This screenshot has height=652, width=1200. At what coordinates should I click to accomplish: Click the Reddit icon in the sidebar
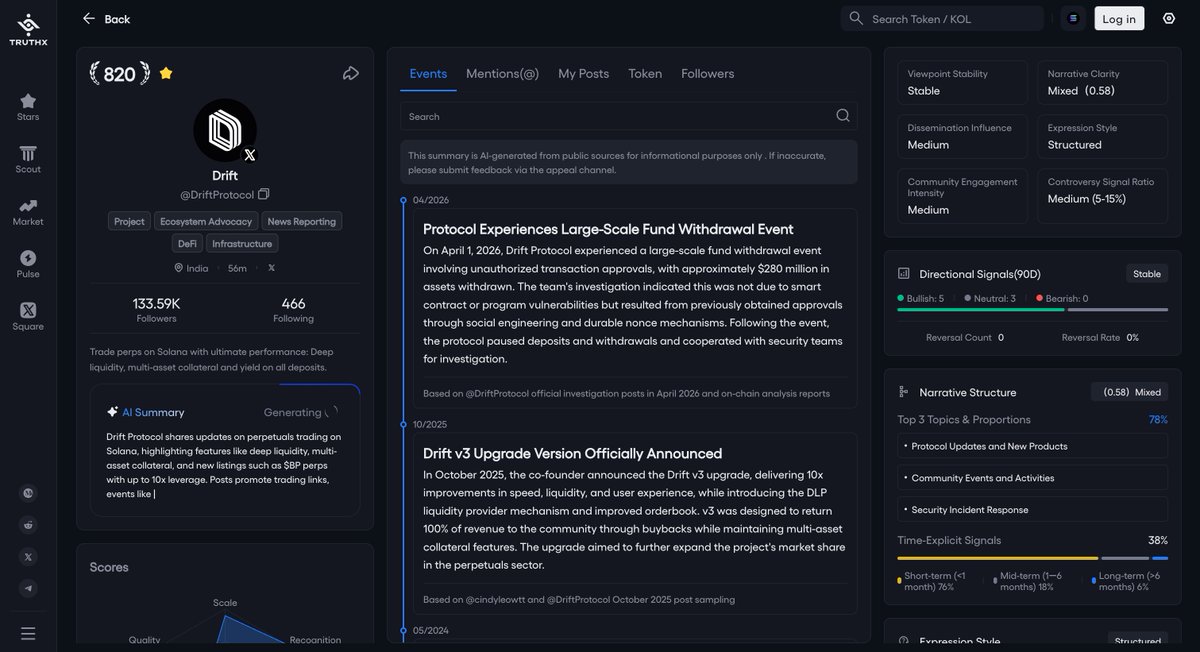[28, 525]
